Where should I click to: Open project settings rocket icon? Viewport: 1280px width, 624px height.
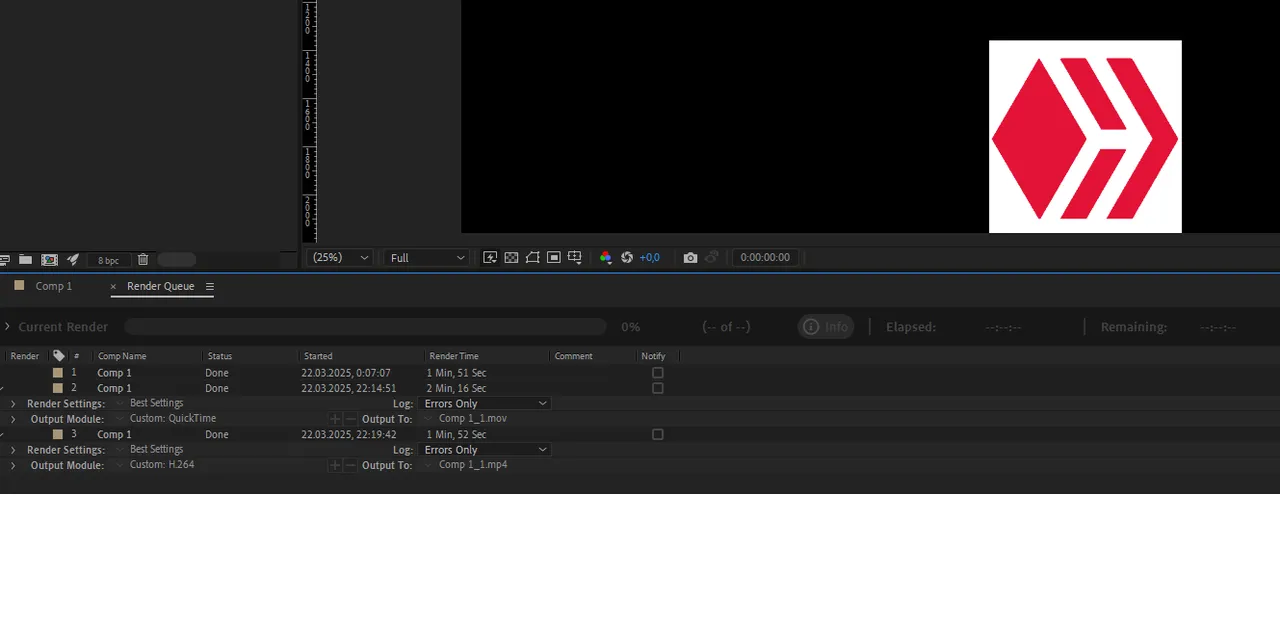[x=73, y=259]
